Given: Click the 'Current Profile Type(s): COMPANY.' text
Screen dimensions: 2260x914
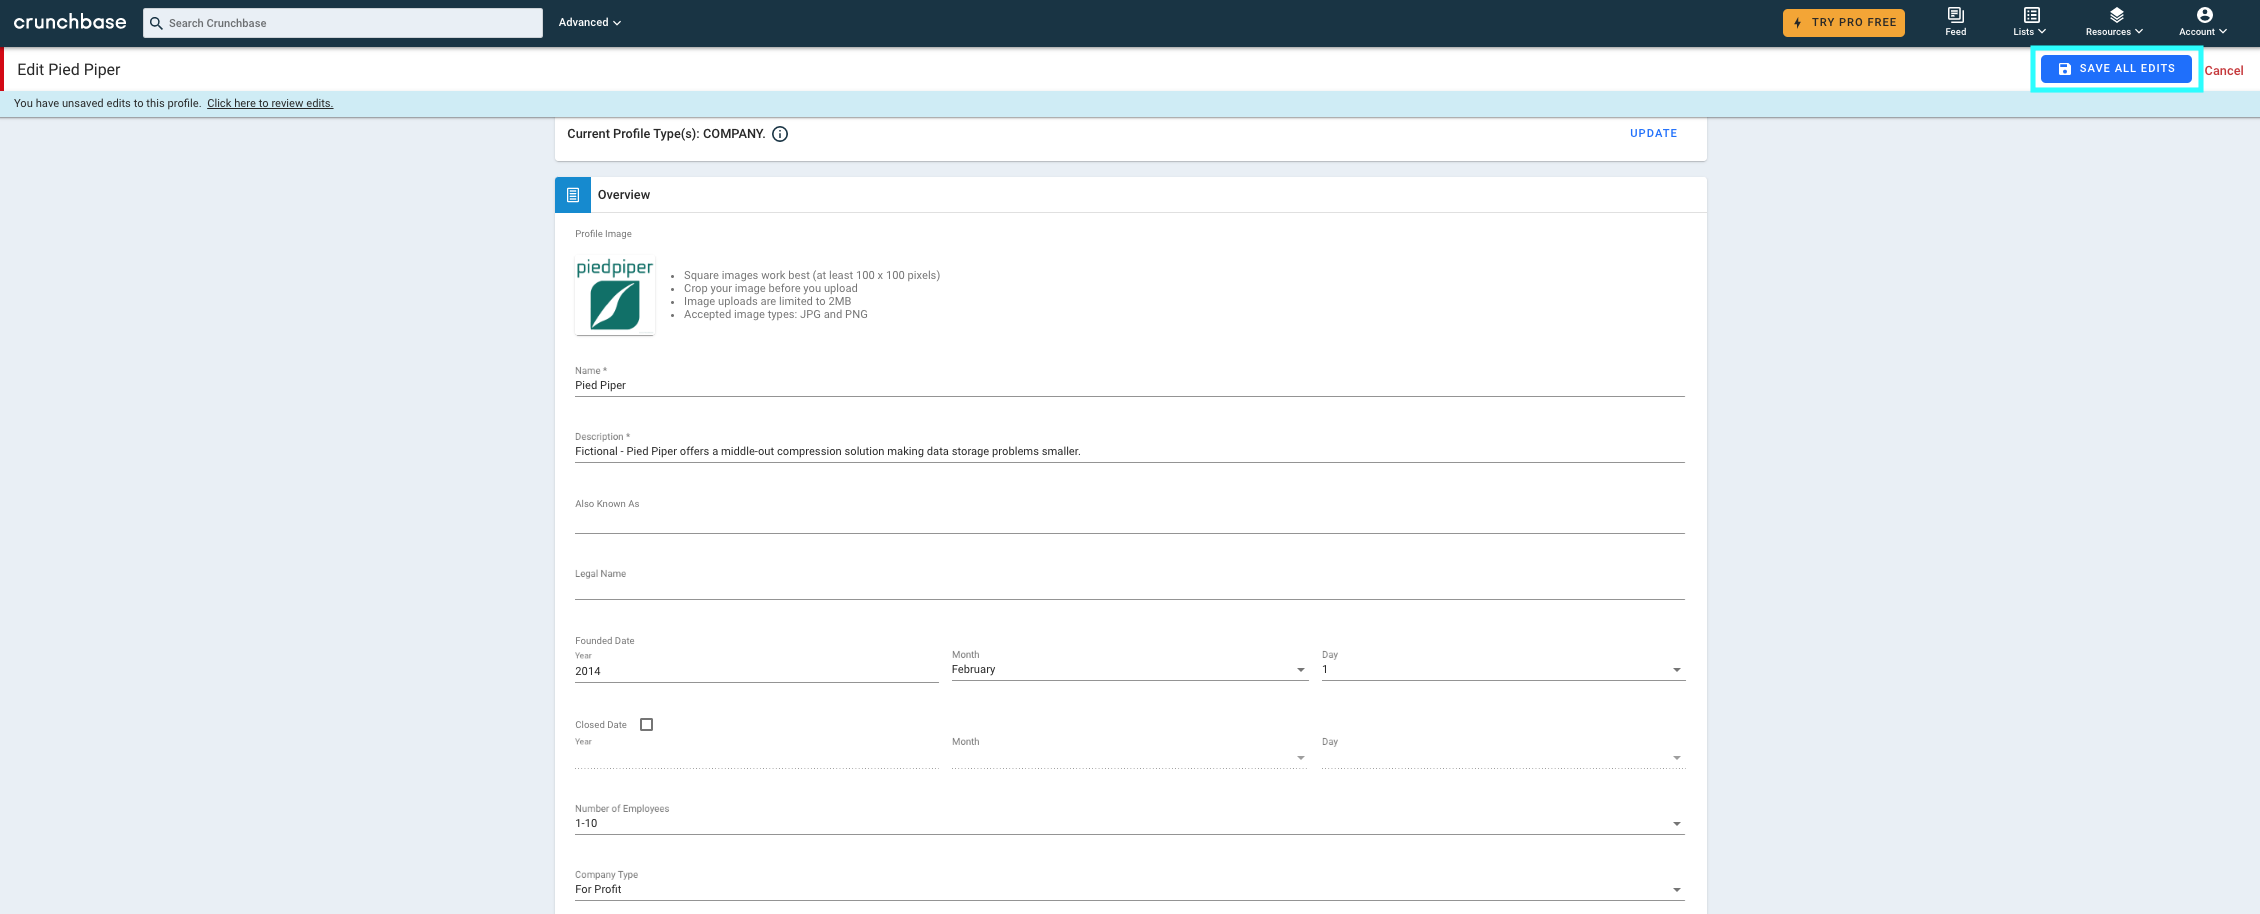Looking at the screenshot, I should point(666,134).
